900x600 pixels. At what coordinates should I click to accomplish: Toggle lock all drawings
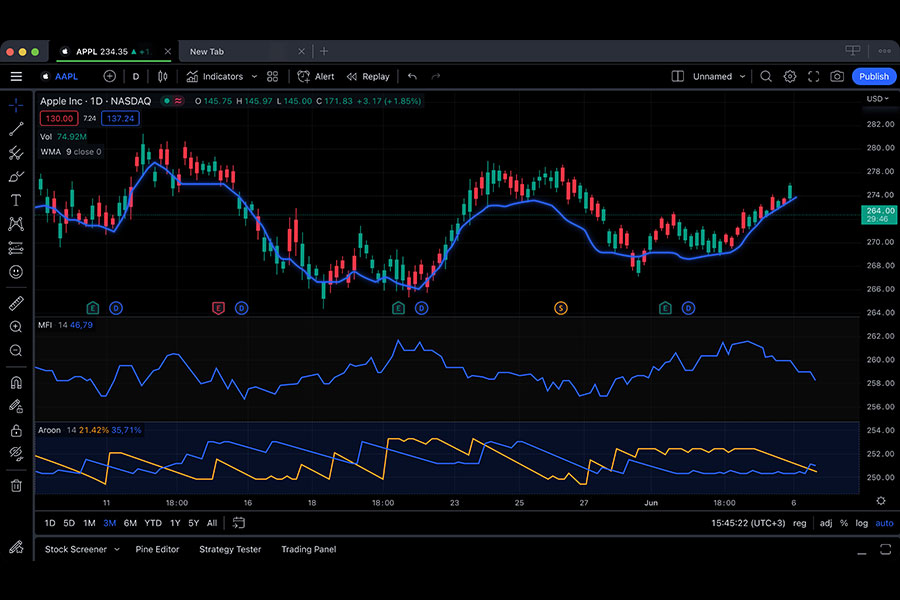click(16, 430)
